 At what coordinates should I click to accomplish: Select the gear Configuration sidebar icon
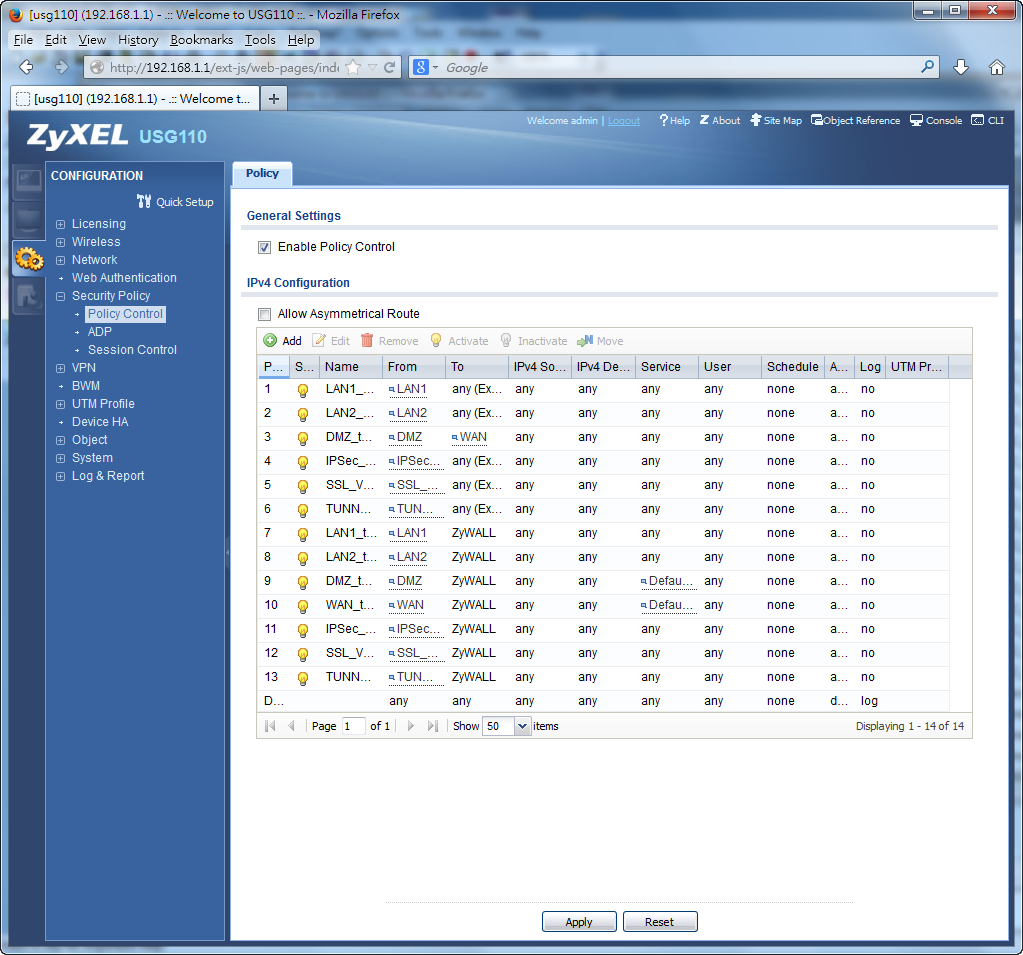tap(29, 259)
